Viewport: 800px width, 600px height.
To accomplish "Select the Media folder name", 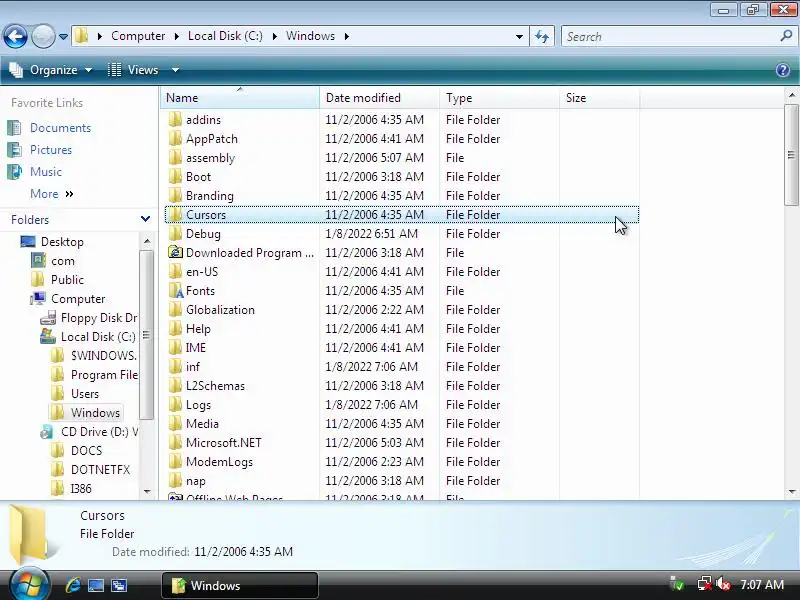I will 202,423.
